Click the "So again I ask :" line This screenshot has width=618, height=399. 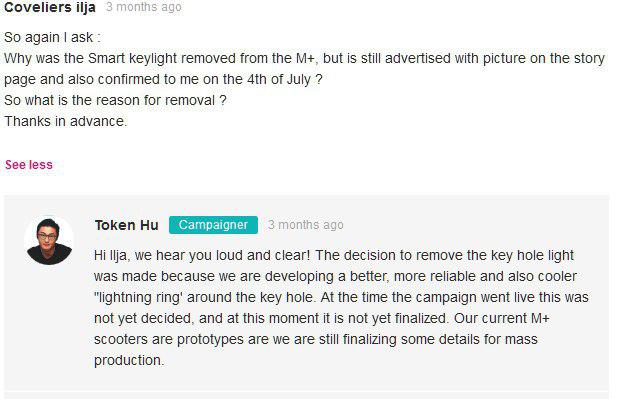point(52,37)
